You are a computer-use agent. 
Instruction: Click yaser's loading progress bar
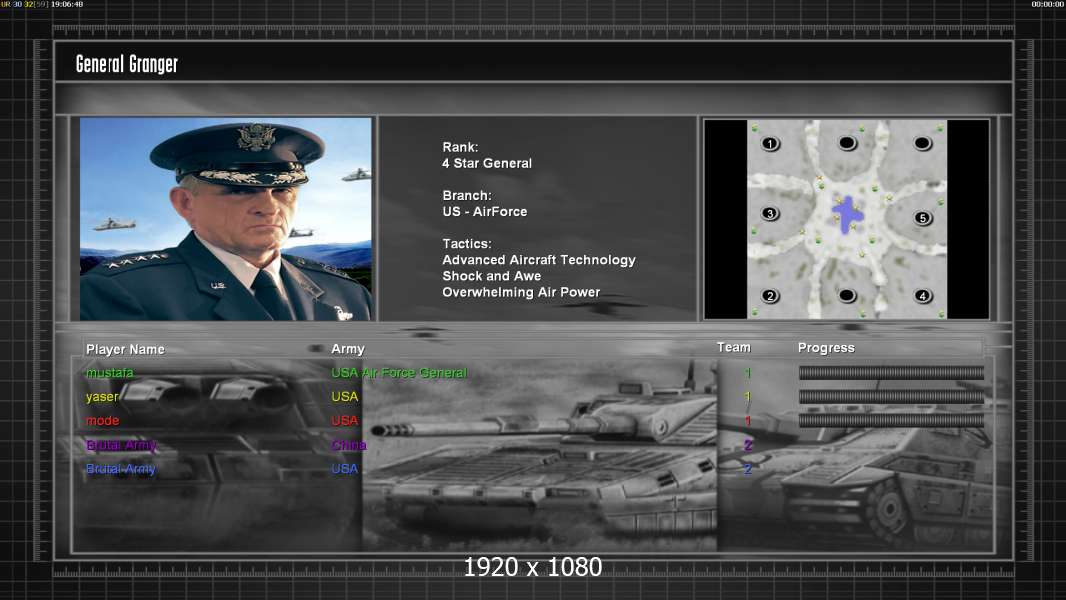891,396
